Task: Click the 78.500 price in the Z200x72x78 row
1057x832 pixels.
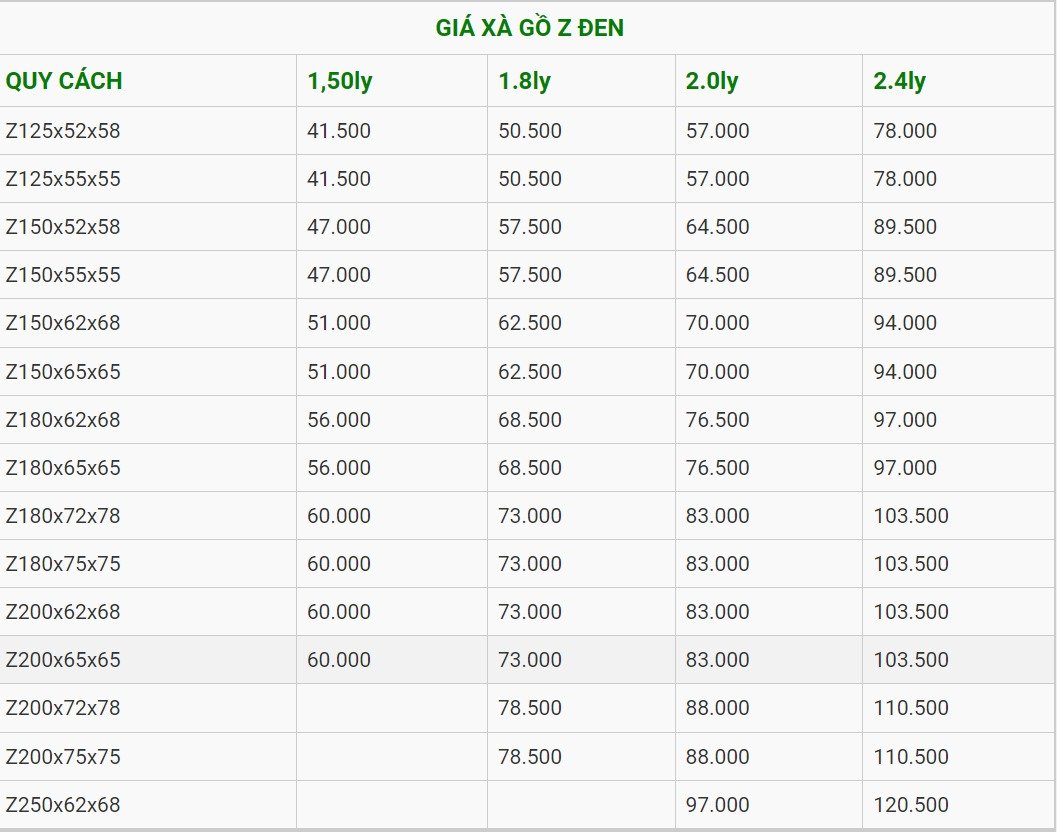Action: click(x=530, y=708)
